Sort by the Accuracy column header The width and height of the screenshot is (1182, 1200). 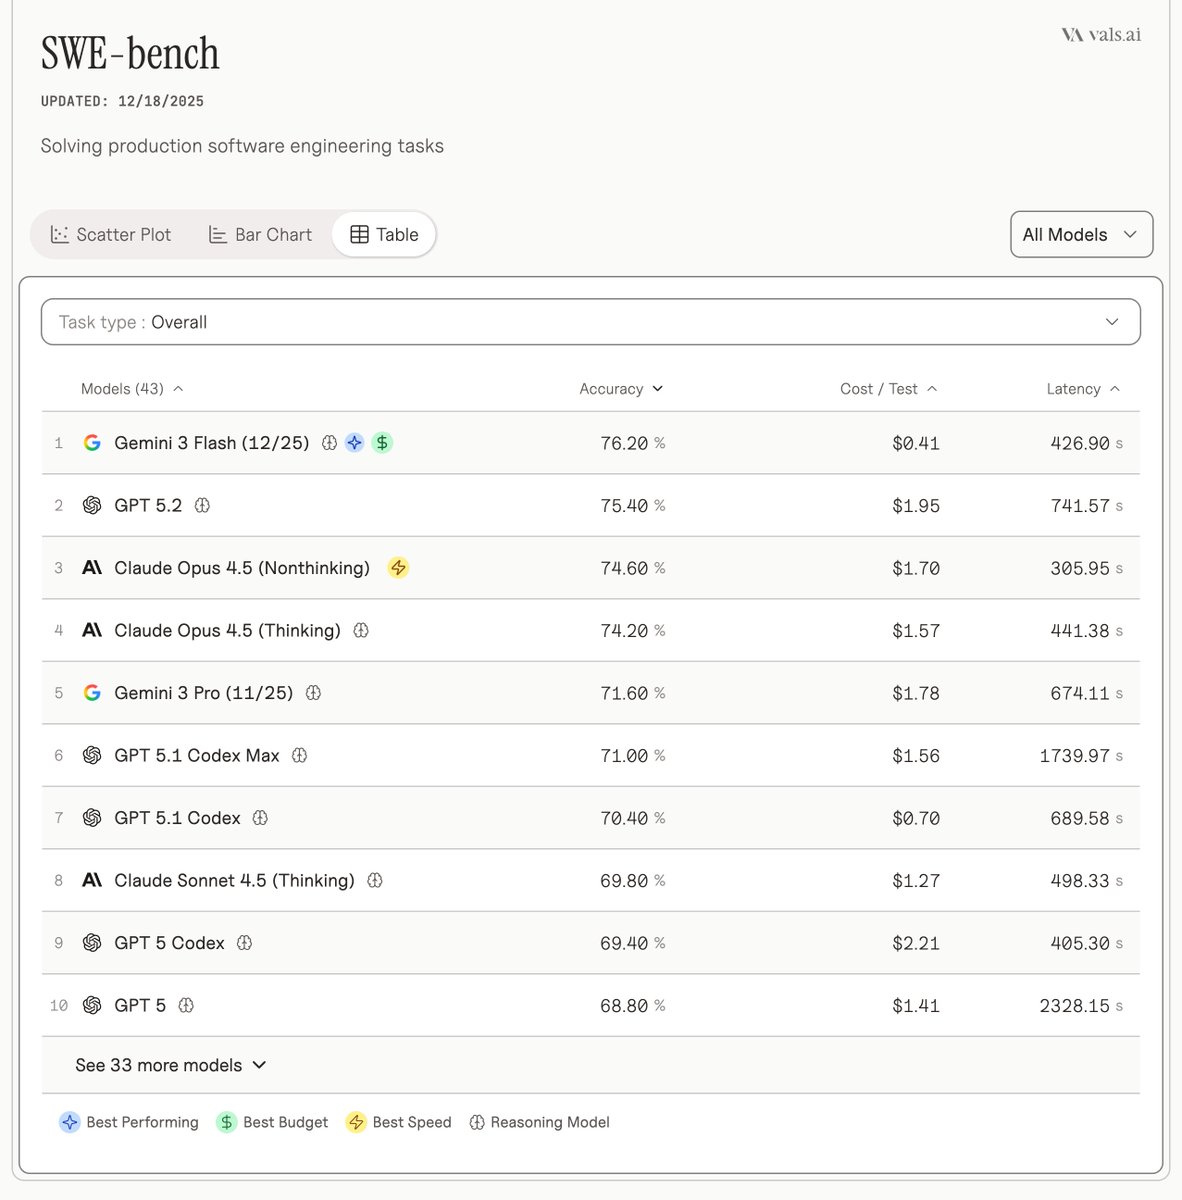click(x=621, y=389)
